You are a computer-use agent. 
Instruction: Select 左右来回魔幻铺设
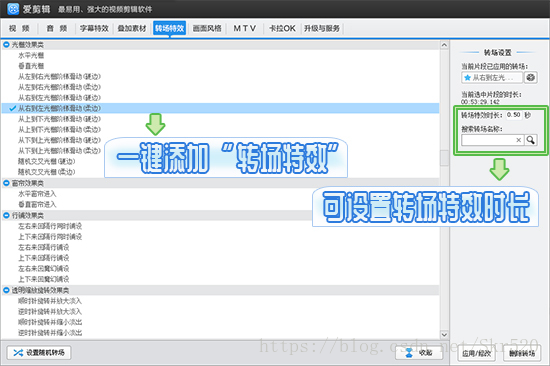click(43, 268)
